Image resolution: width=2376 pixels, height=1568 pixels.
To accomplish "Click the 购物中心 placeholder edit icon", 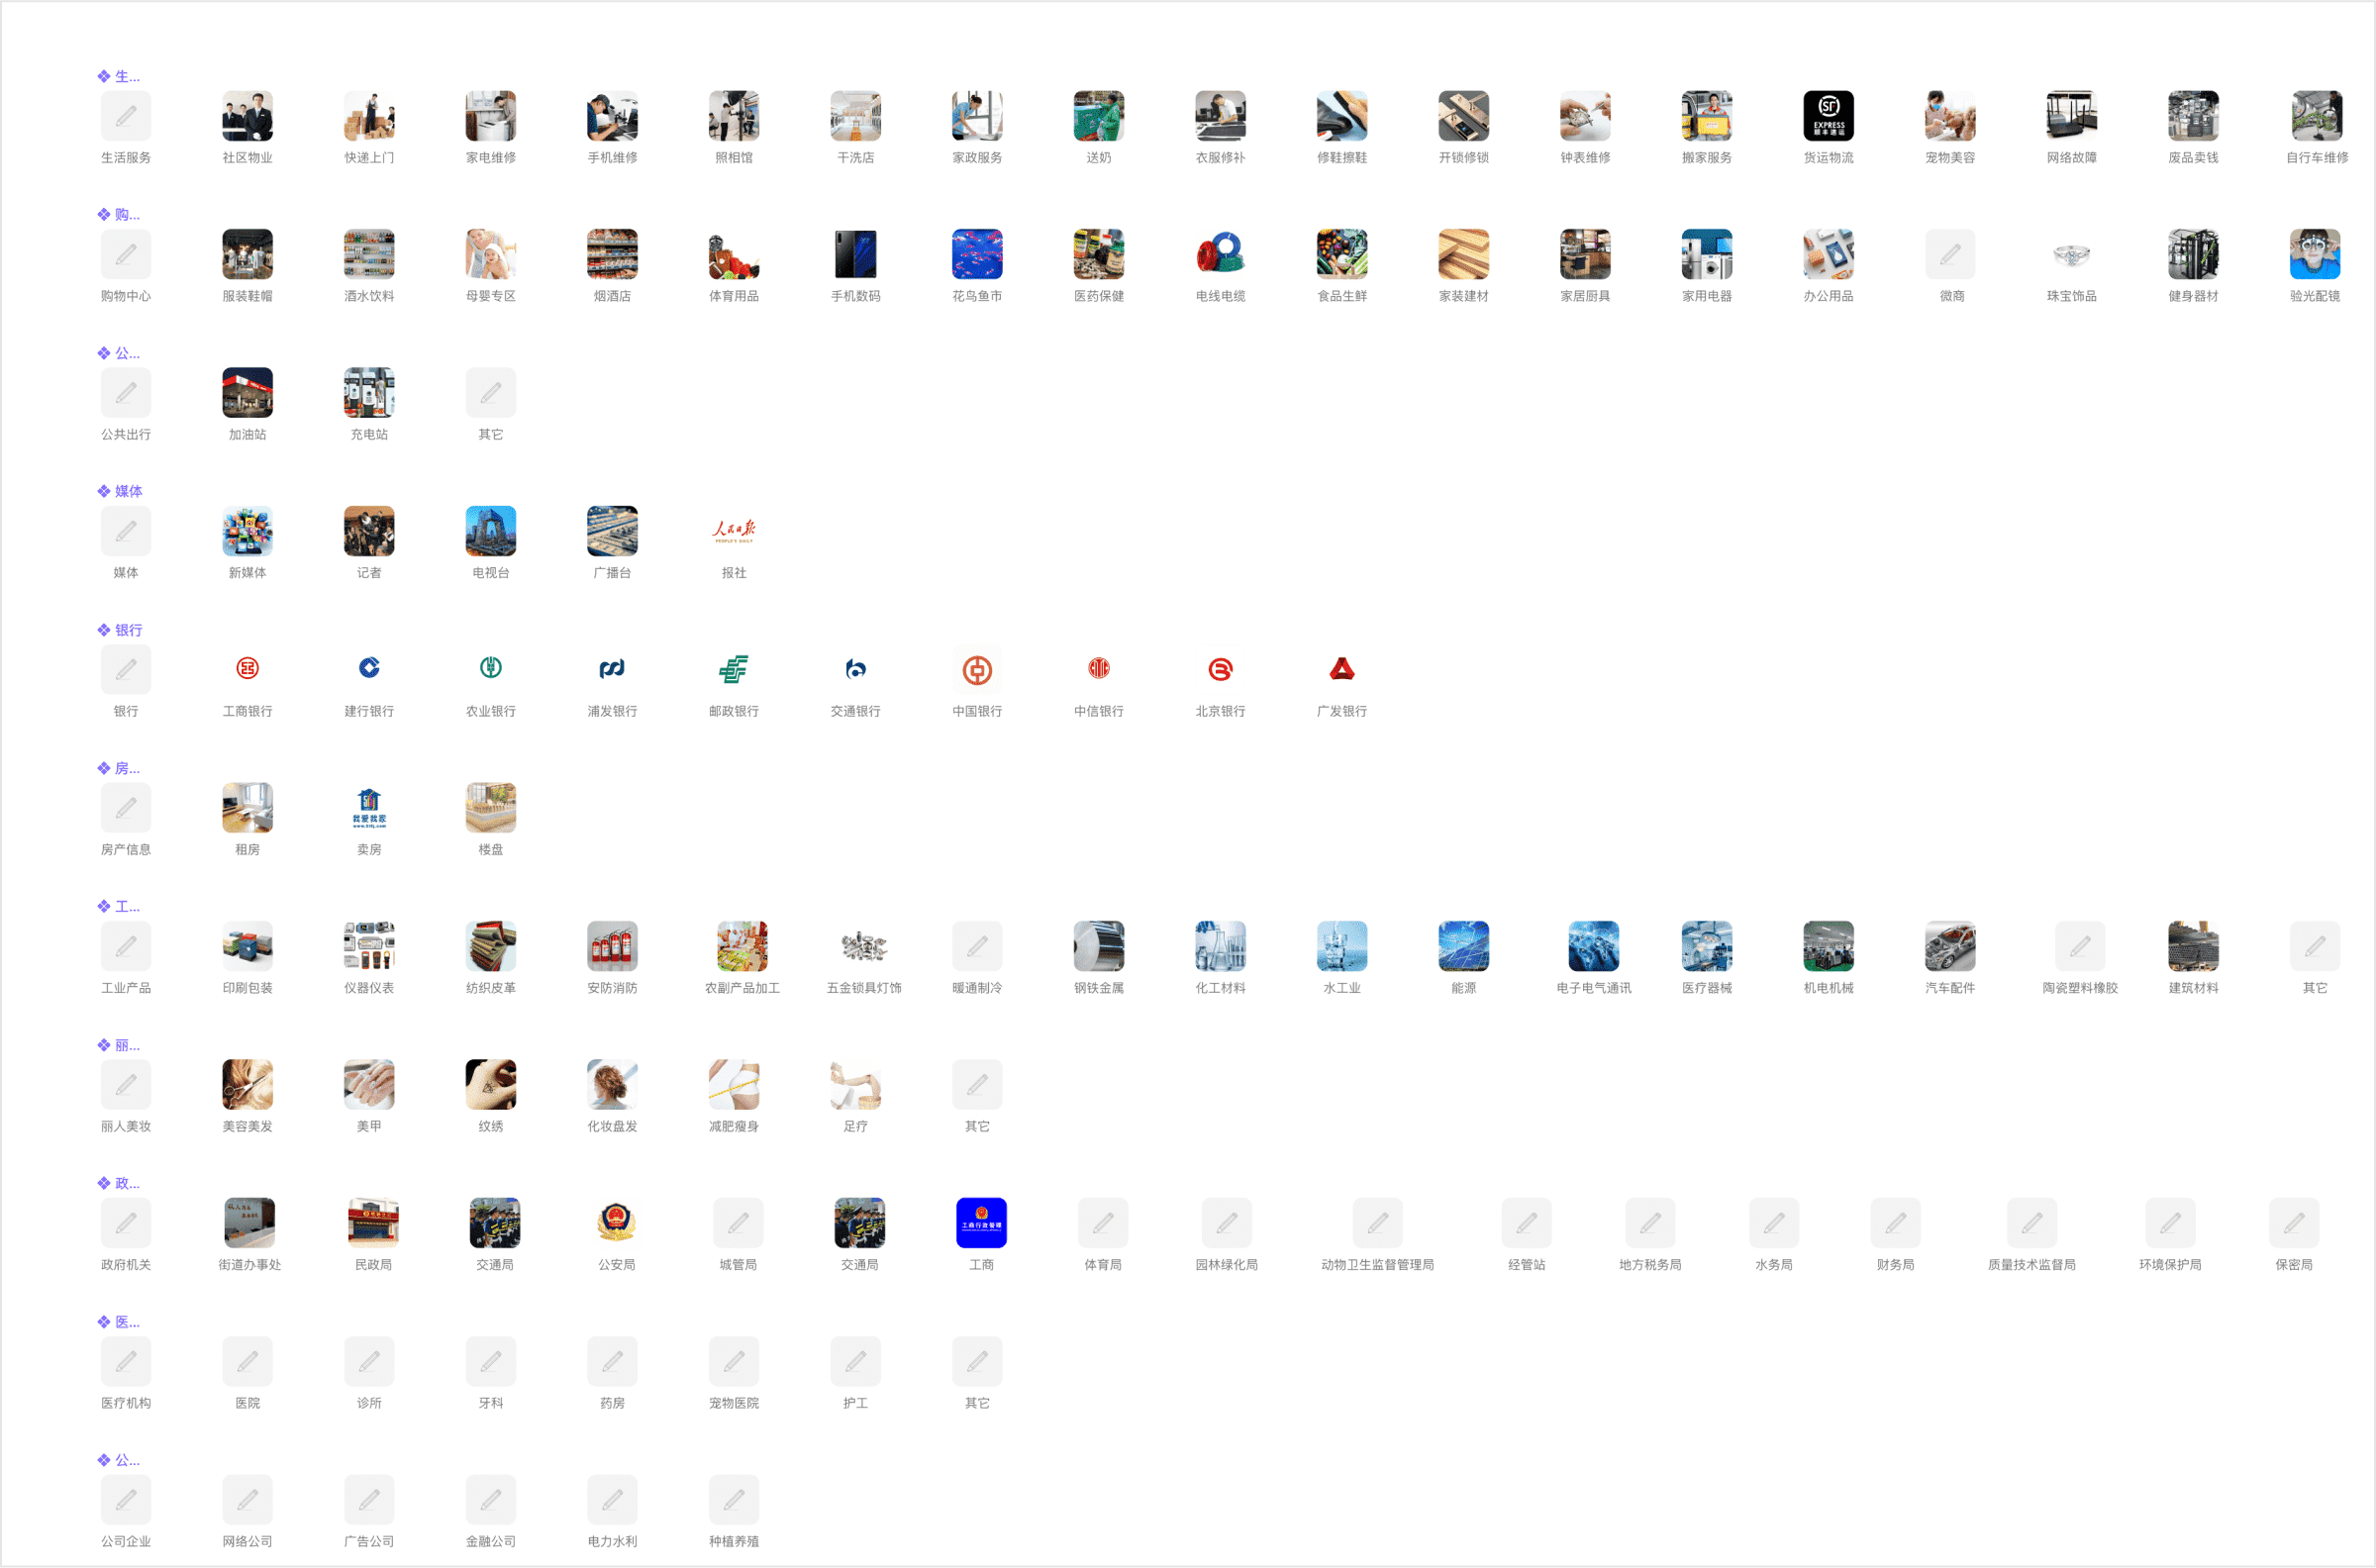I will click(126, 254).
